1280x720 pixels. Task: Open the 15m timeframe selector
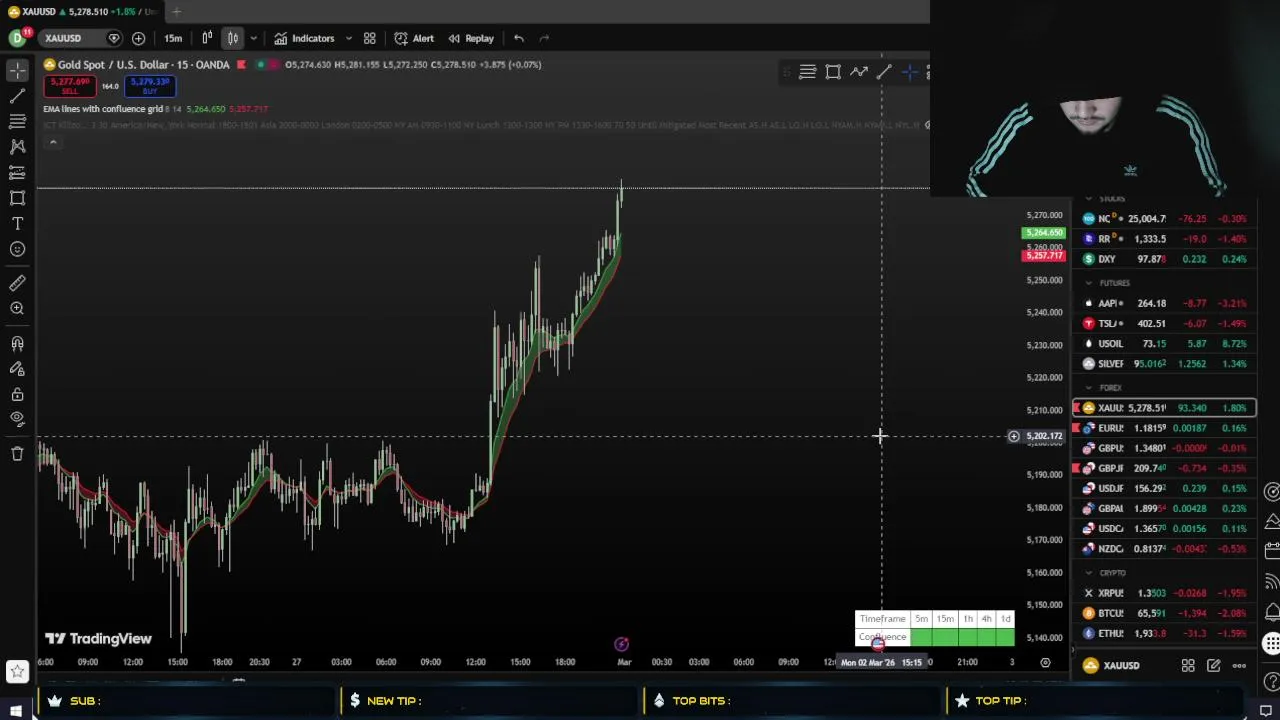(x=173, y=38)
